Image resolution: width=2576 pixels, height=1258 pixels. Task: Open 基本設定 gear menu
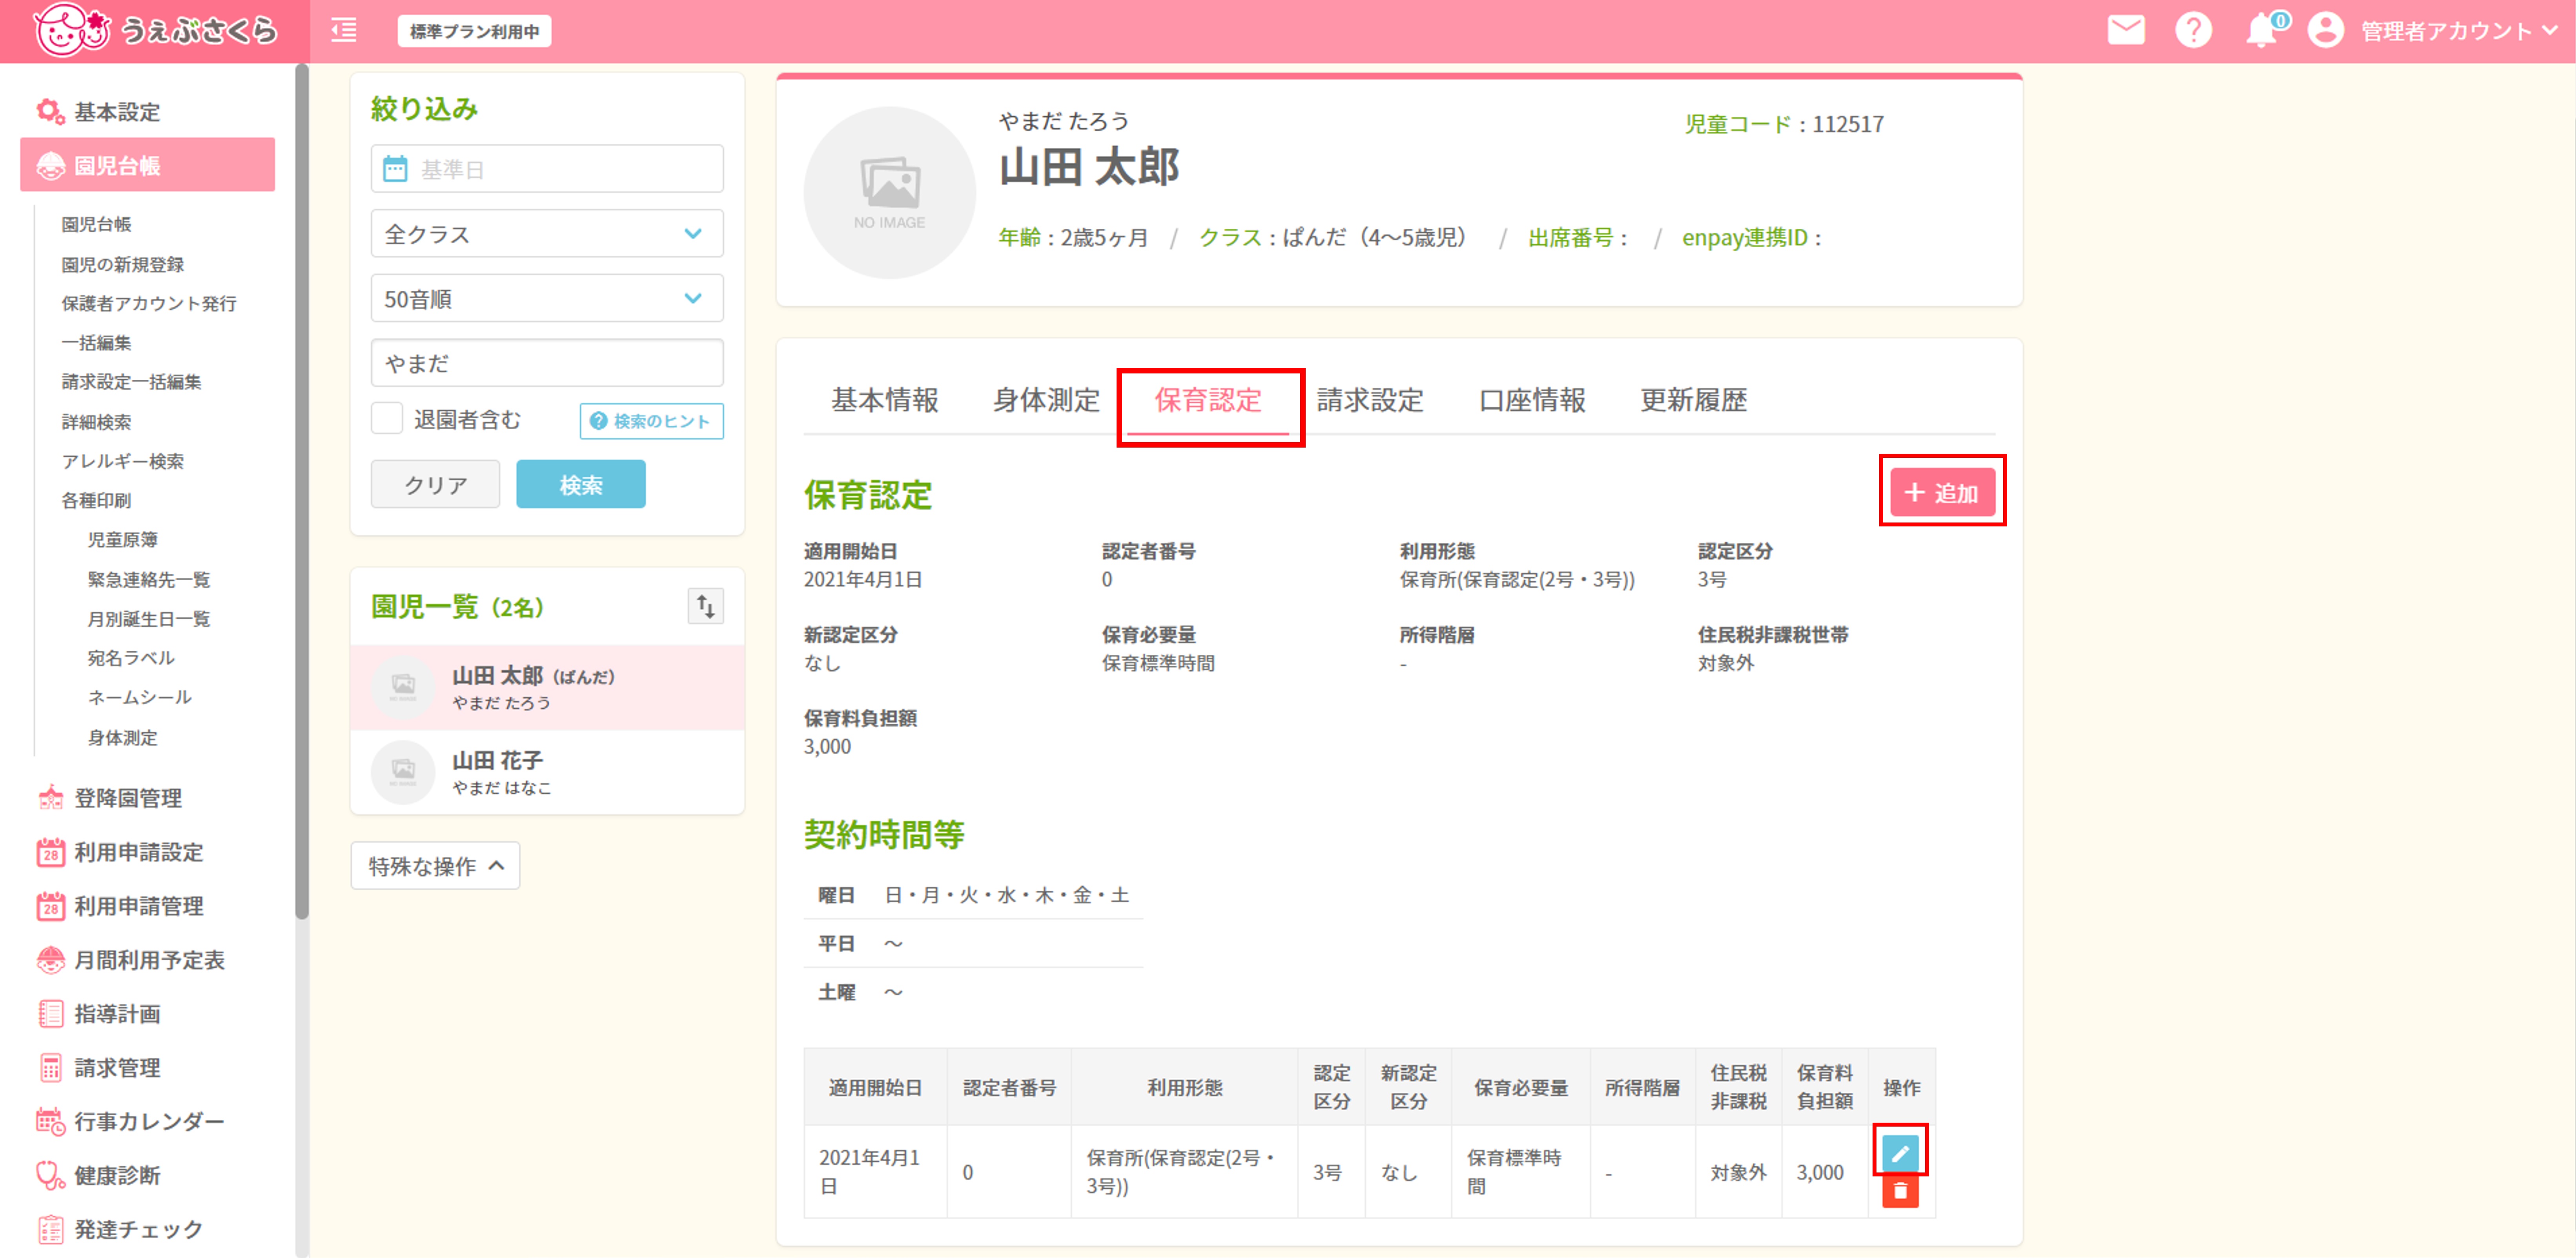tap(98, 112)
